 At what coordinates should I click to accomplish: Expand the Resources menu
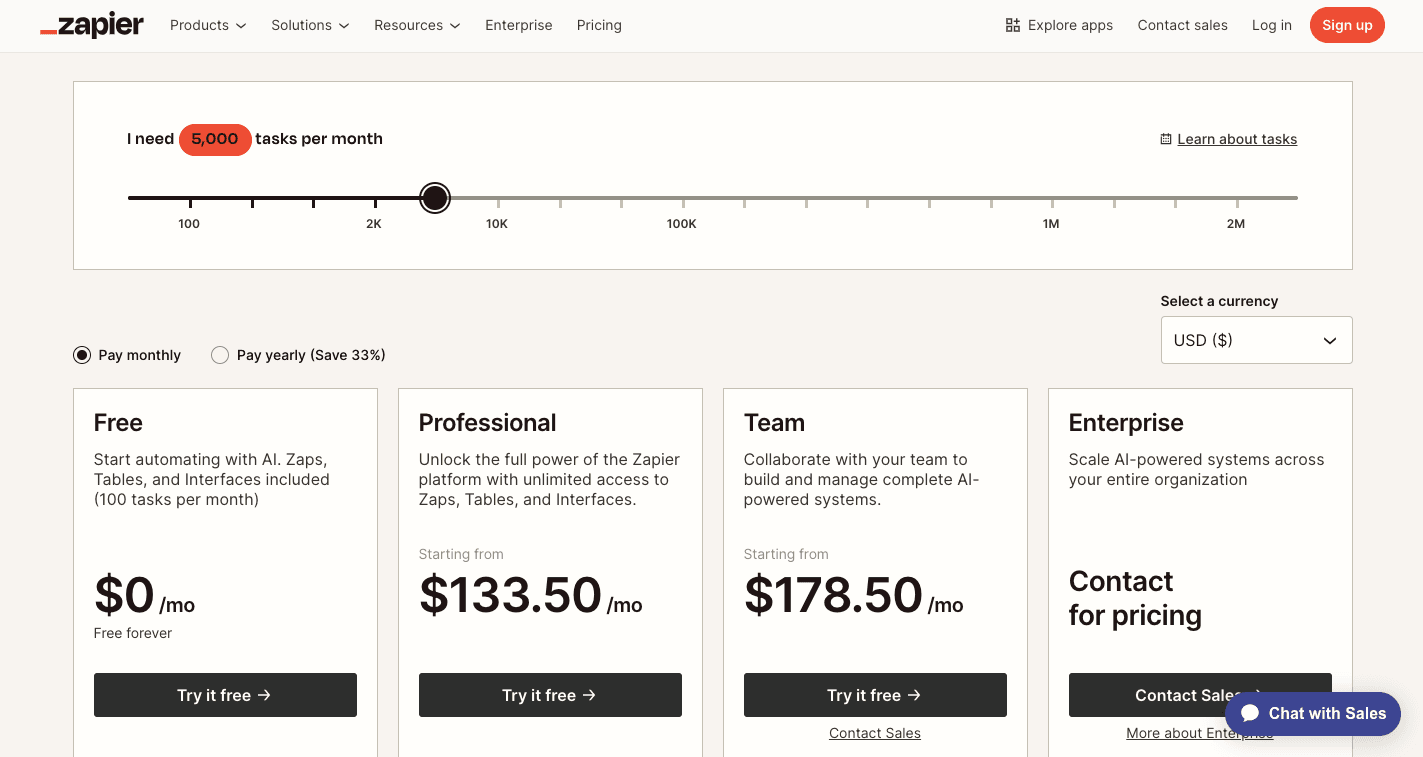click(416, 25)
